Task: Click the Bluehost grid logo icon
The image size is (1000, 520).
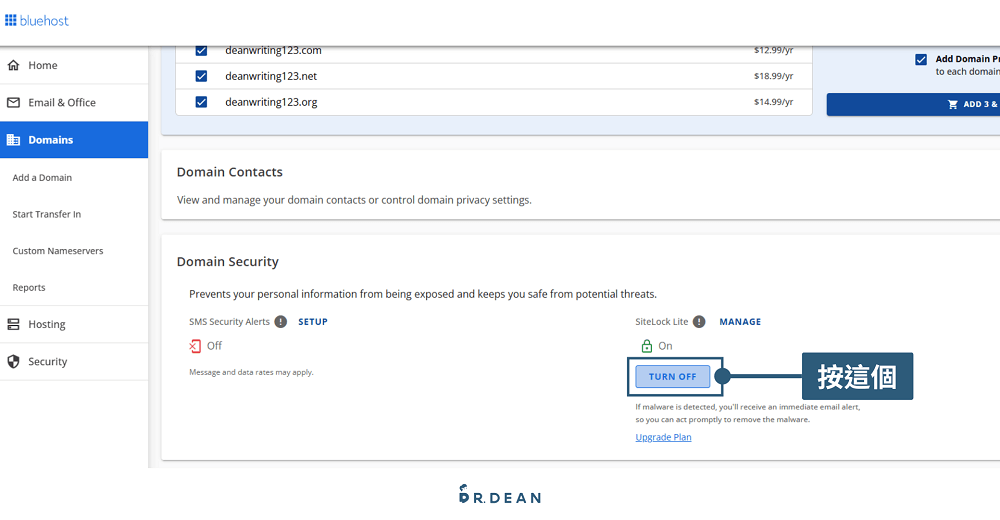Action: coord(11,20)
